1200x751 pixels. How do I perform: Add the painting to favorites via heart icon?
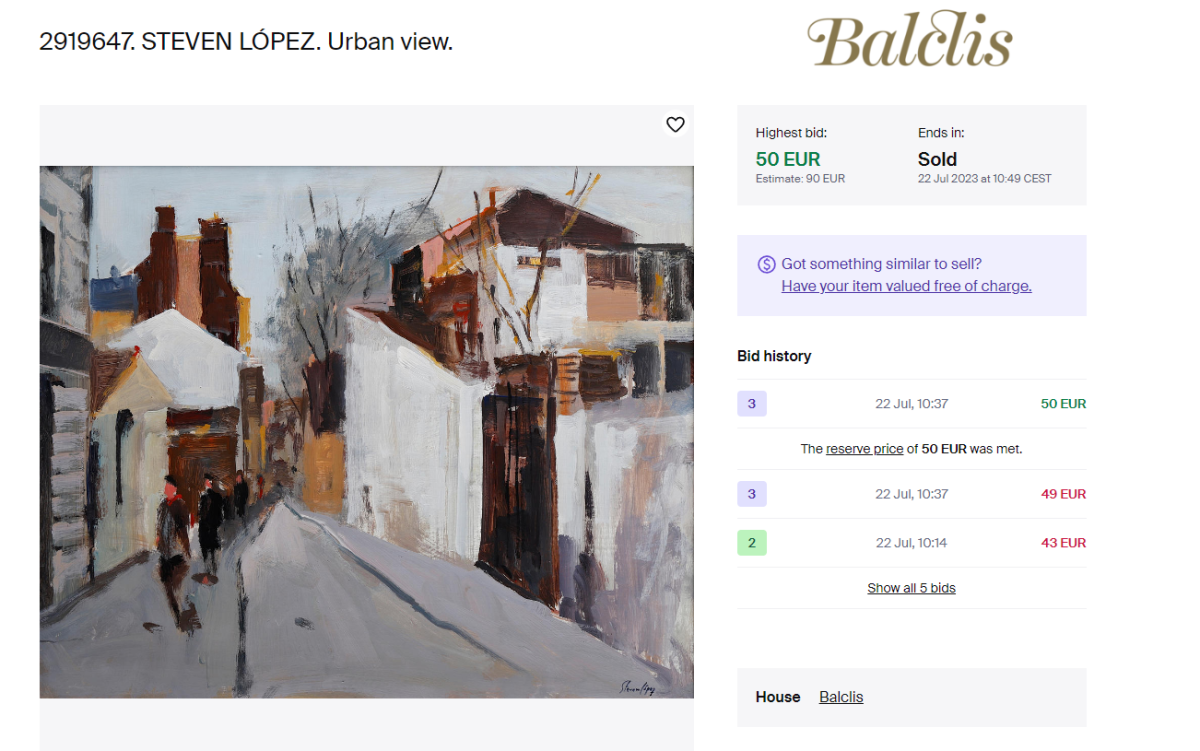tap(675, 124)
